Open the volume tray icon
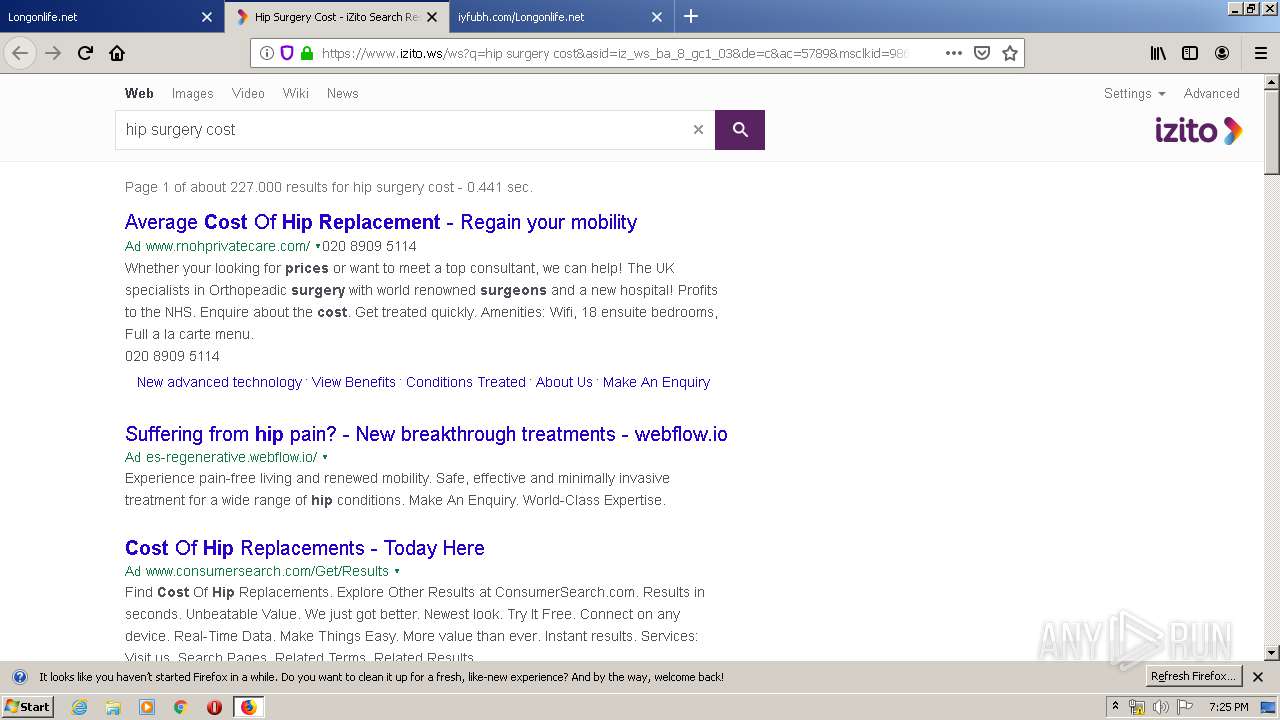The image size is (1280, 720). [x=1161, y=707]
